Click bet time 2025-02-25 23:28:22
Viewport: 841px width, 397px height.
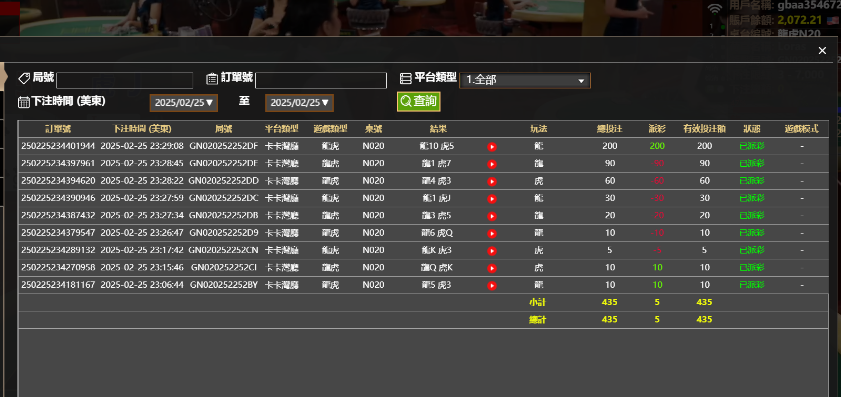[142, 181]
